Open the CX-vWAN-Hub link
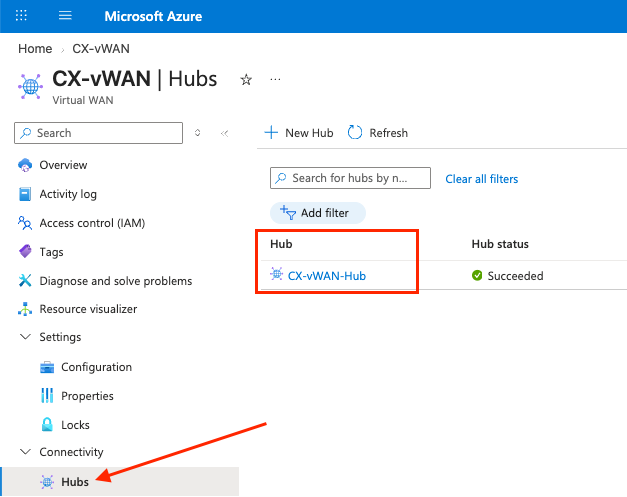Image resolution: width=627 pixels, height=497 pixels. [x=327, y=276]
